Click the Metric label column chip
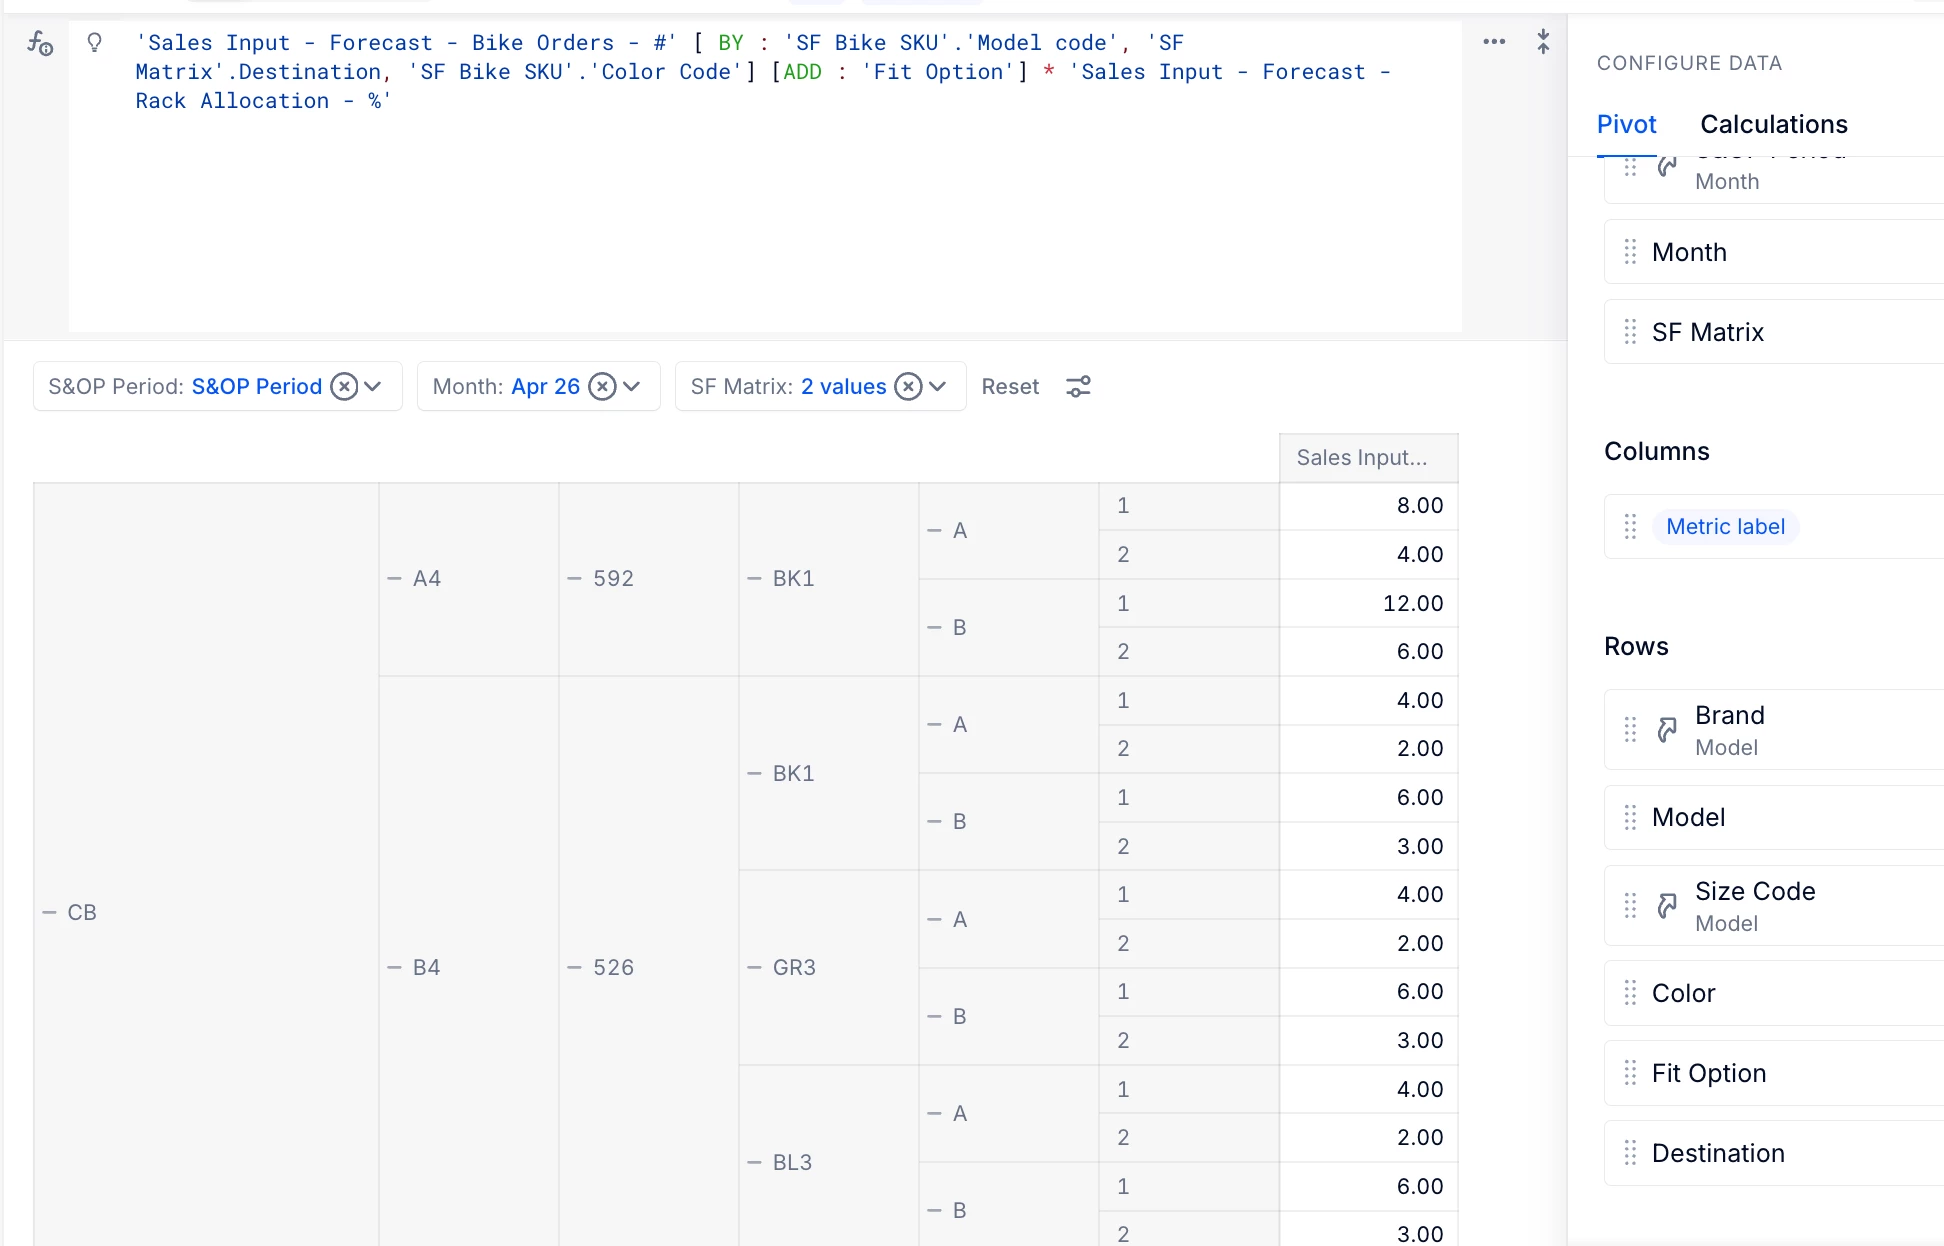The height and width of the screenshot is (1246, 1944). point(1725,527)
